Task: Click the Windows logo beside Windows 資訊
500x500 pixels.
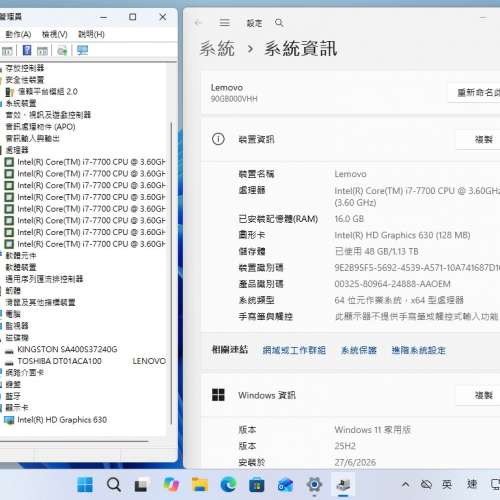Action: [x=218, y=395]
